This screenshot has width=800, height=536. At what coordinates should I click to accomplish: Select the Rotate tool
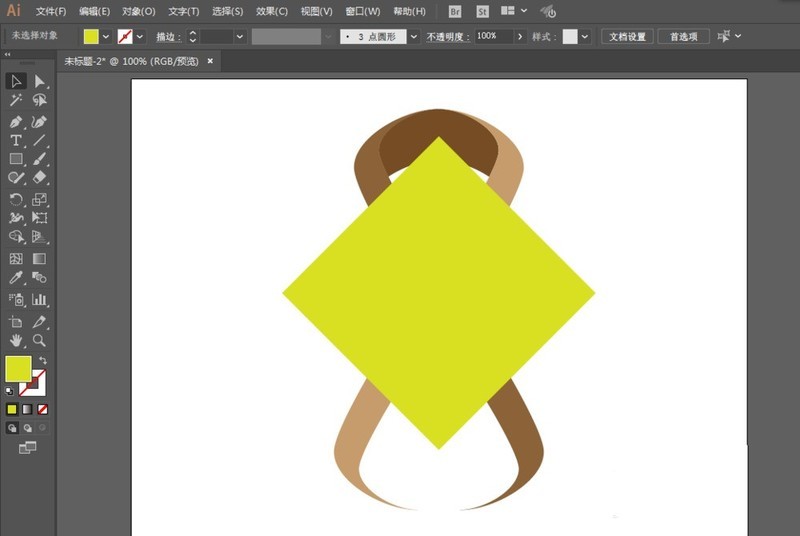16,200
